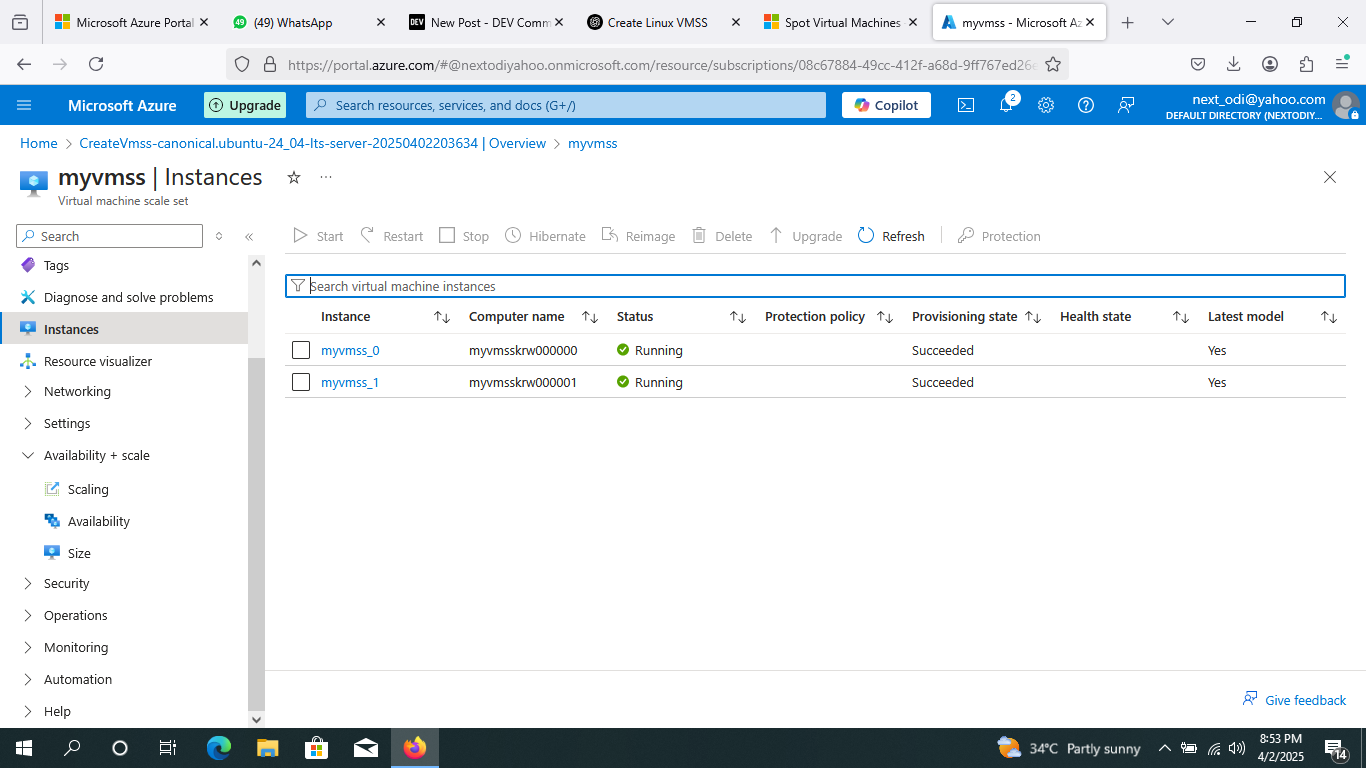The image size is (1366, 768).
Task: Focus the Search virtual machine instances field
Action: click(x=815, y=286)
